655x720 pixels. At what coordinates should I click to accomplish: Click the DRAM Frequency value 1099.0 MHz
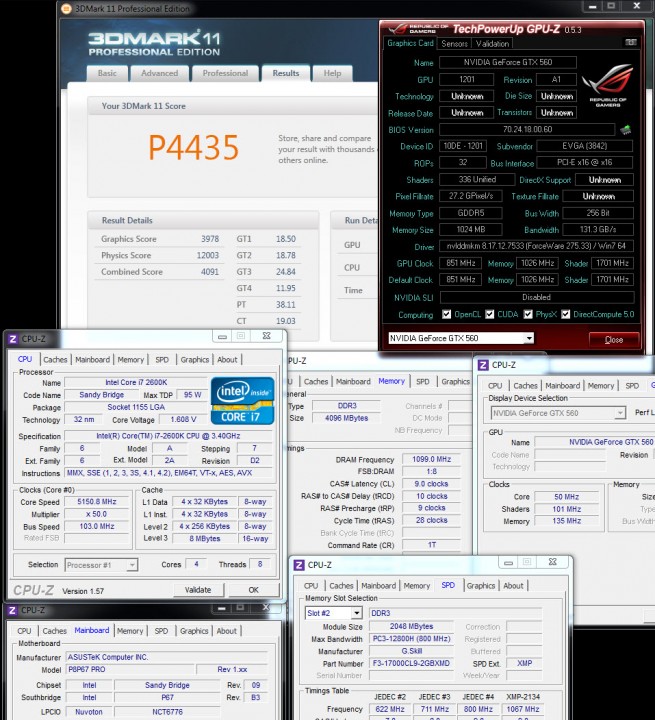pos(431,459)
